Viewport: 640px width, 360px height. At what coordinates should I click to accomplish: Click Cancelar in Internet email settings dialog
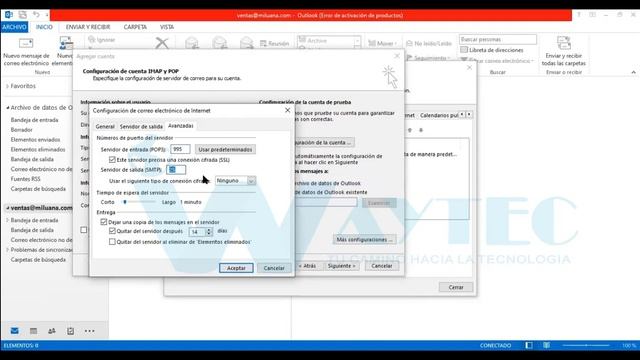coord(274,268)
